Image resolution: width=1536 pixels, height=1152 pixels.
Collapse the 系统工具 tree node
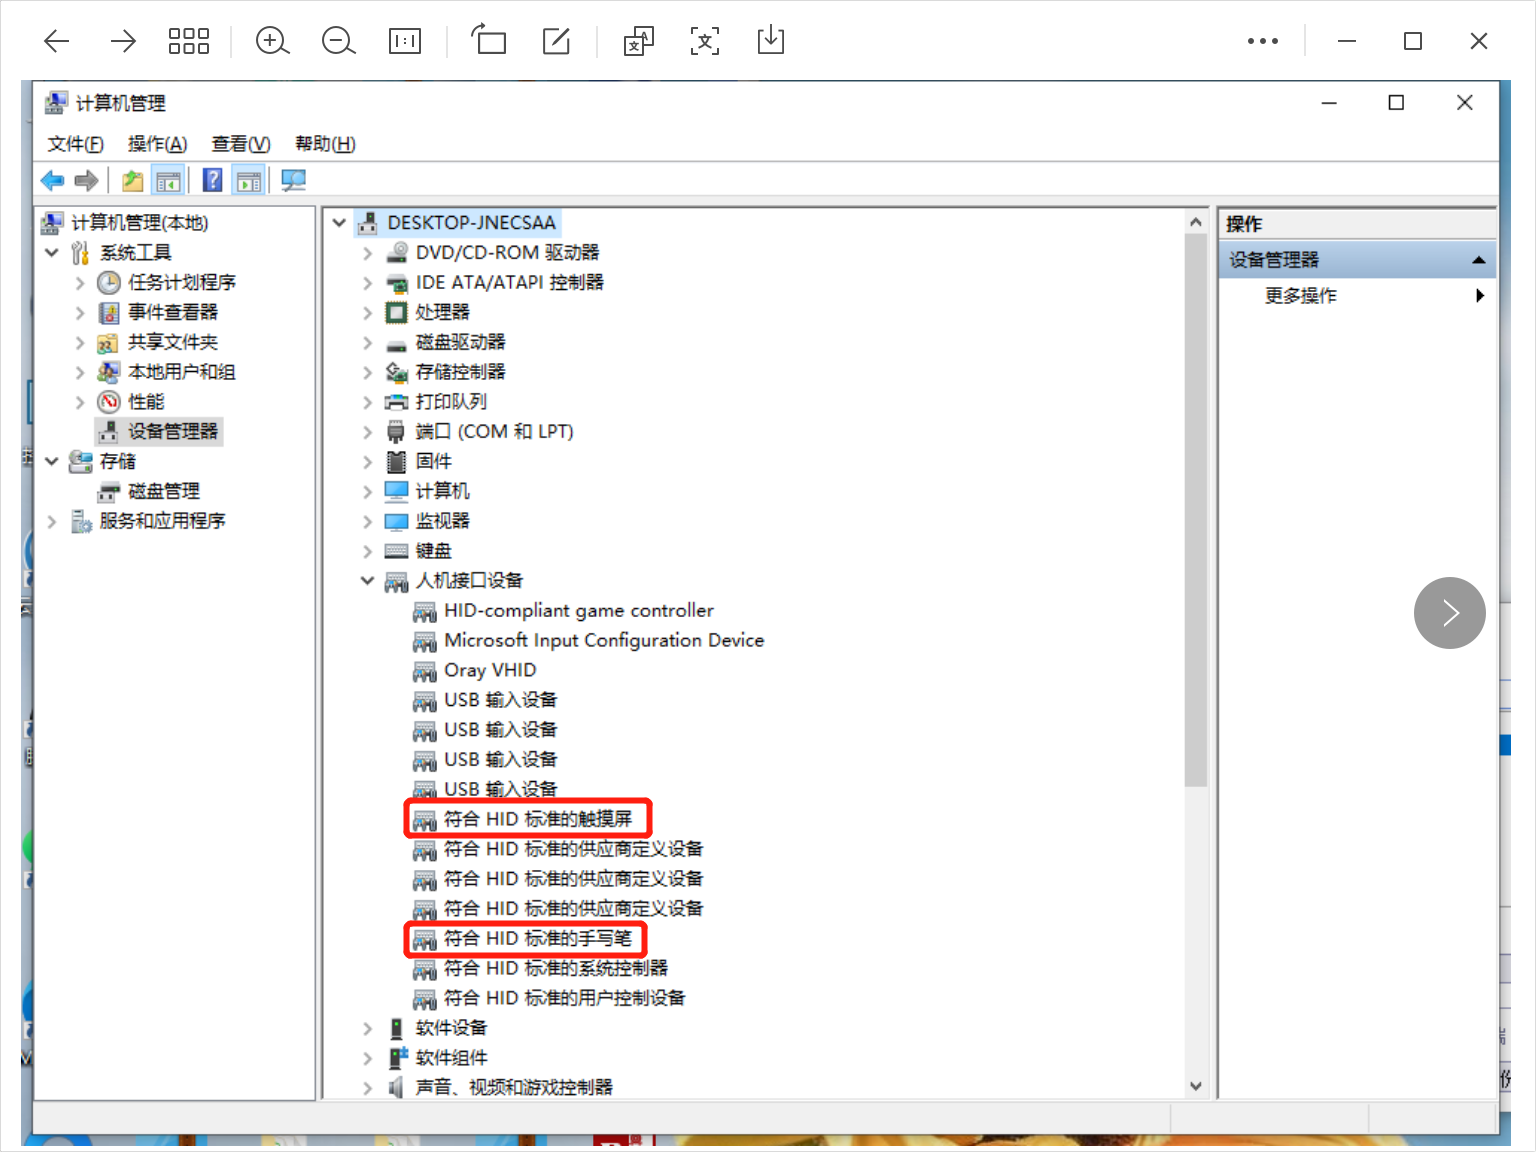click(52, 253)
